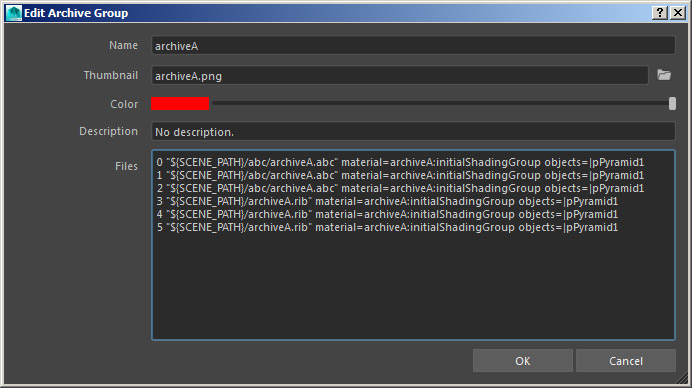The width and height of the screenshot is (692, 388).
Task: Cancel editing the archive group
Action: point(625,361)
